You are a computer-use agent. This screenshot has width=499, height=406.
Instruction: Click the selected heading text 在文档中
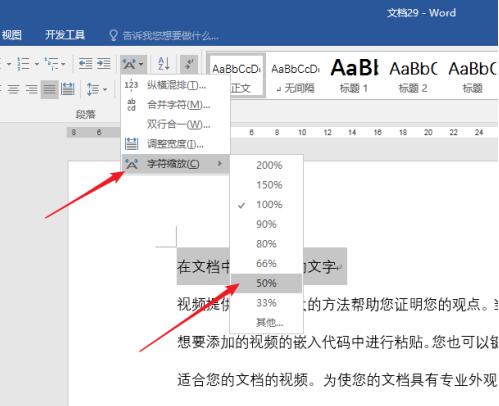coord(204,267)
